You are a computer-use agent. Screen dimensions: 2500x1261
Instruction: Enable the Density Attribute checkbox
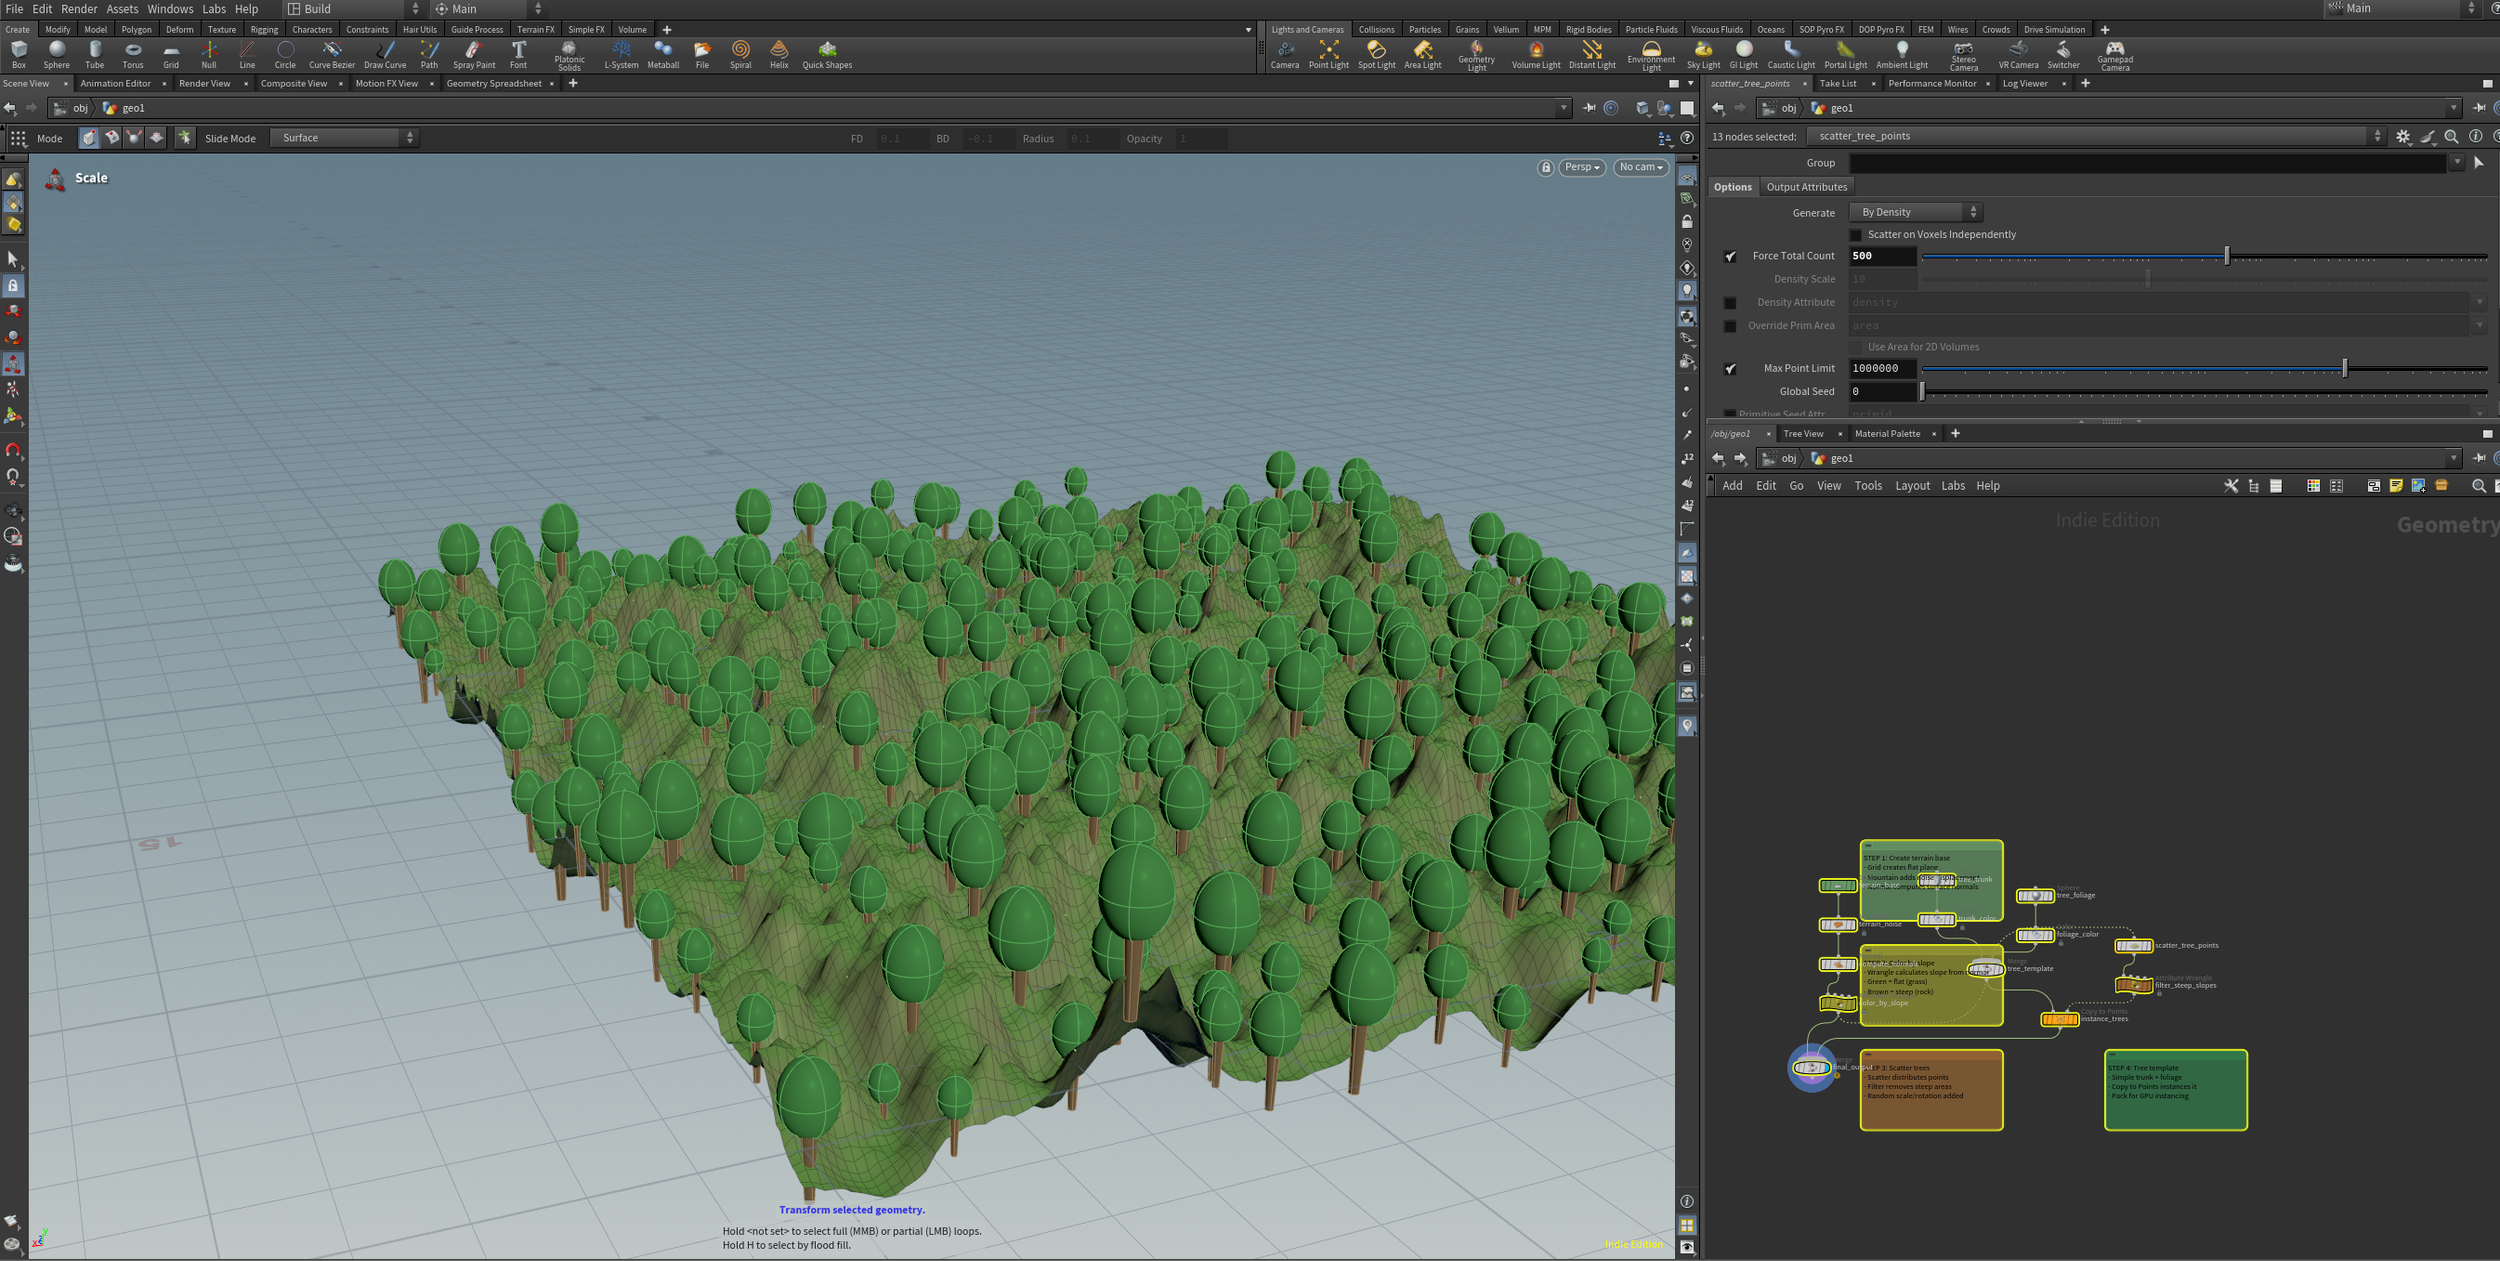(x=1730, y=303)
